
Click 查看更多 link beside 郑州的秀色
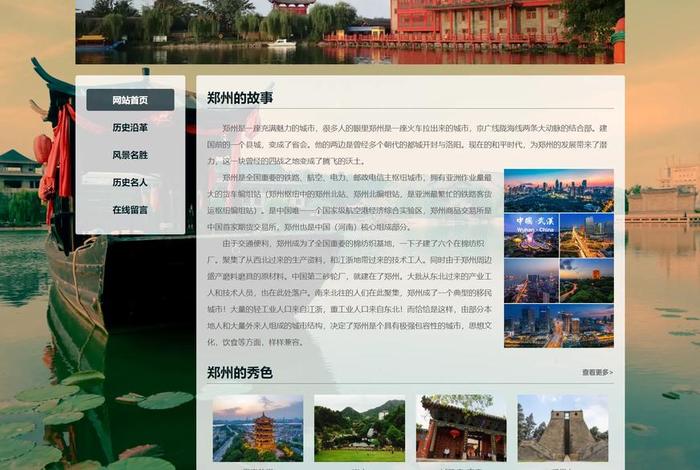pos(597,372)
